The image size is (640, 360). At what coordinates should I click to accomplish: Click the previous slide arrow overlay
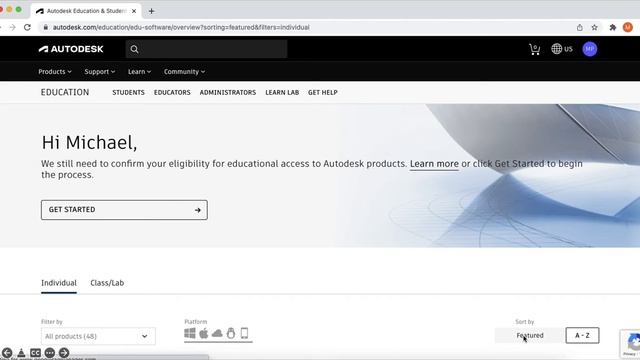(x=7, y=353)
